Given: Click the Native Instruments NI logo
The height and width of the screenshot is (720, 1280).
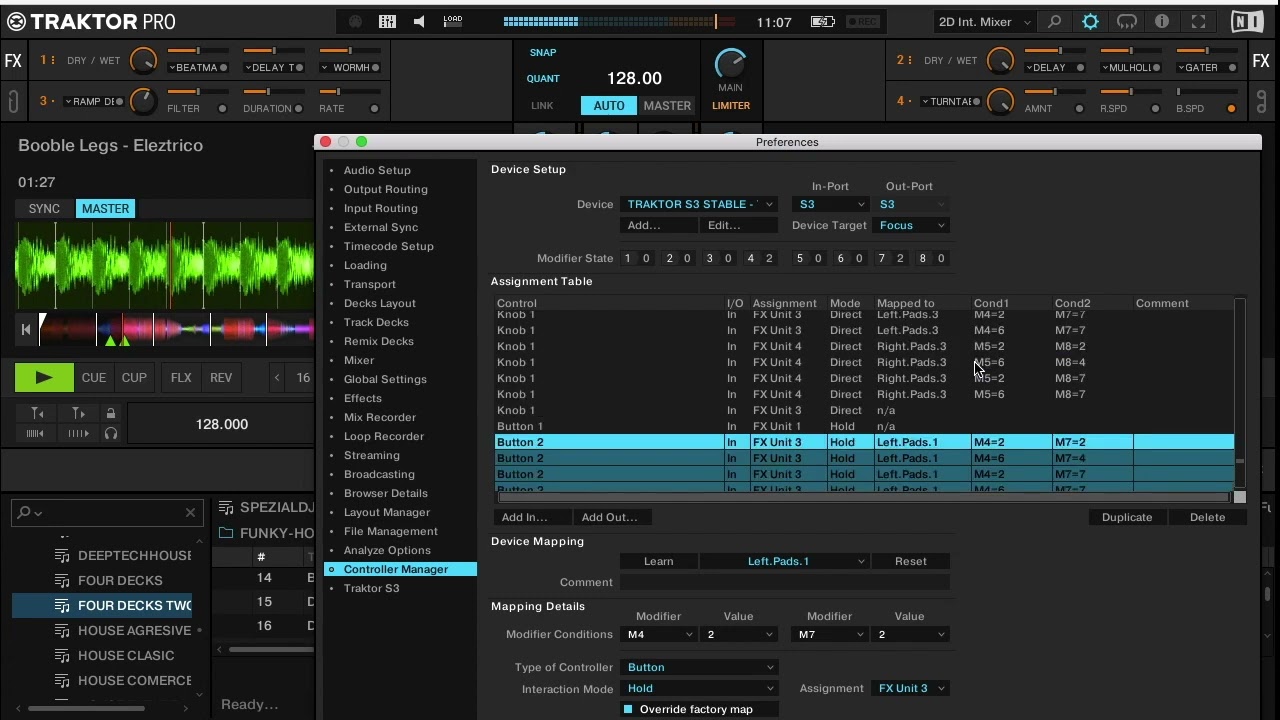Looking at the screenshot, I should coord(1247,22).
